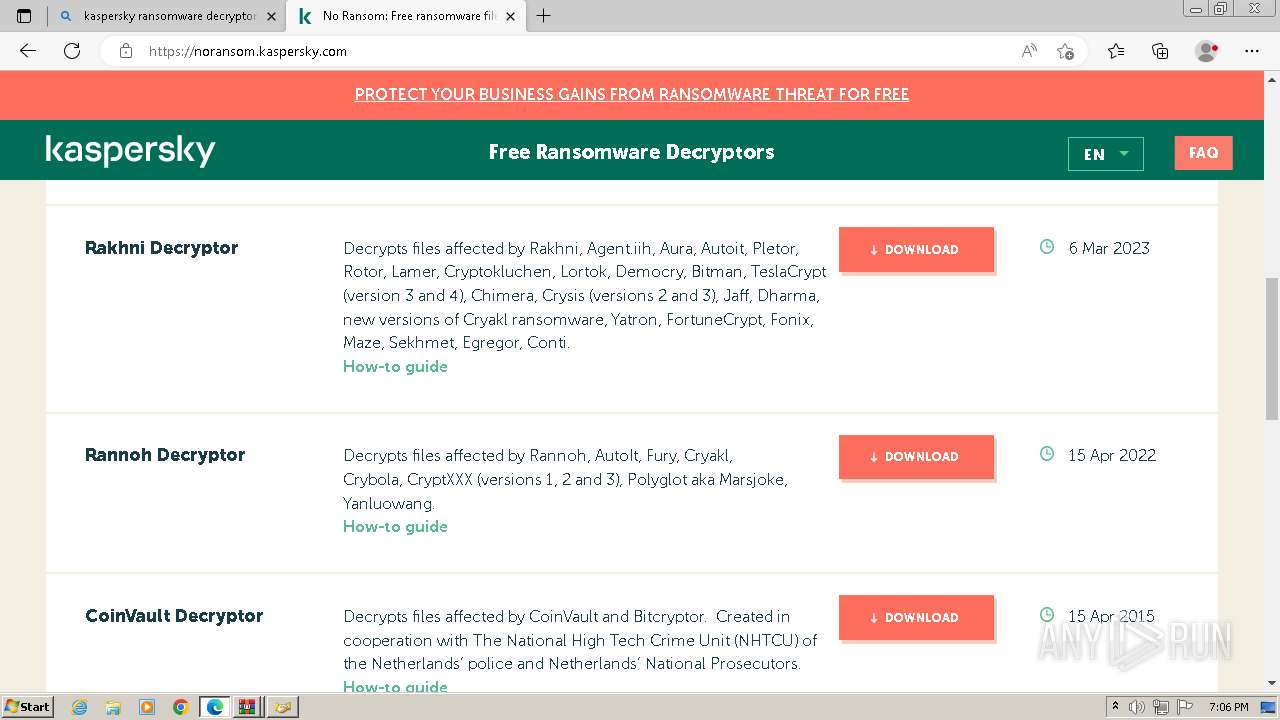
Task: Expand the EN language dropdown
Action: (1105, 154)
